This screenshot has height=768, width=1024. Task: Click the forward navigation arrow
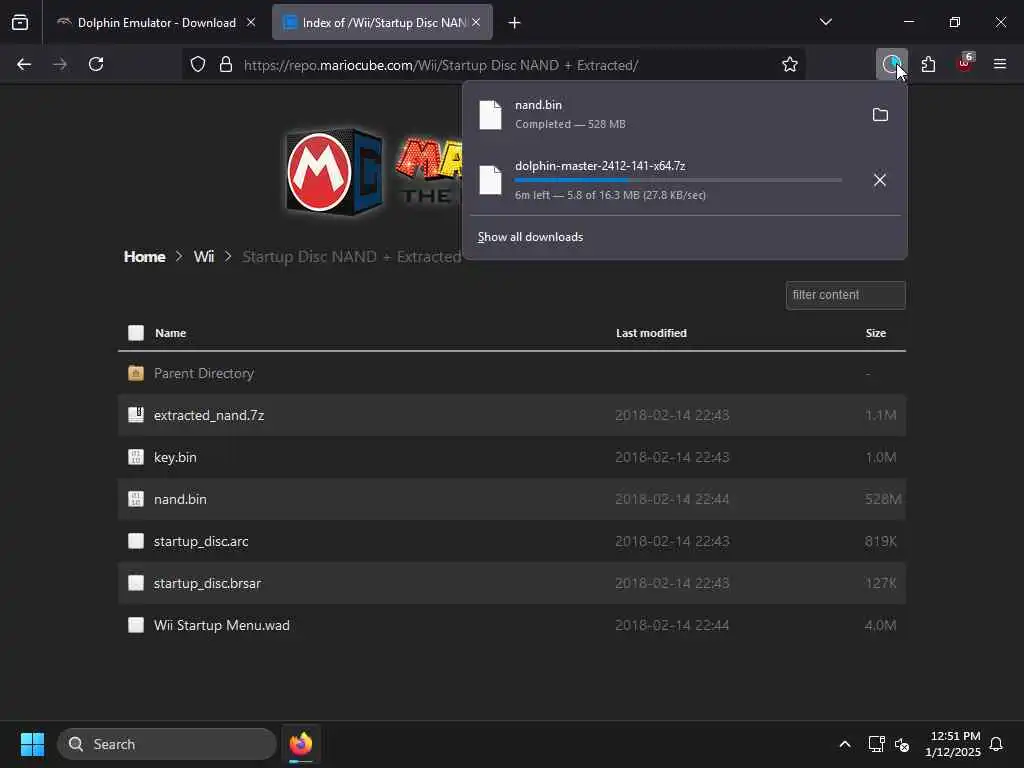click(60, 65)
